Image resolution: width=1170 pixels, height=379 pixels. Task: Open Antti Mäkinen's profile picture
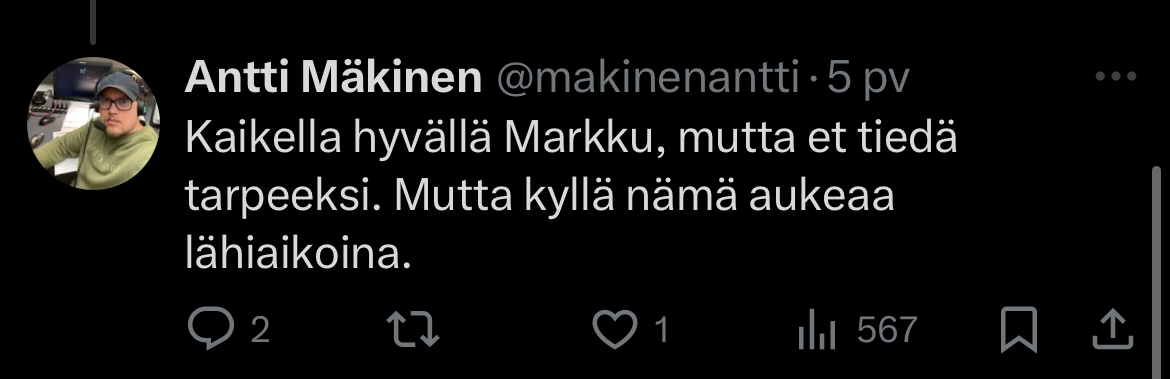[93, 124]
